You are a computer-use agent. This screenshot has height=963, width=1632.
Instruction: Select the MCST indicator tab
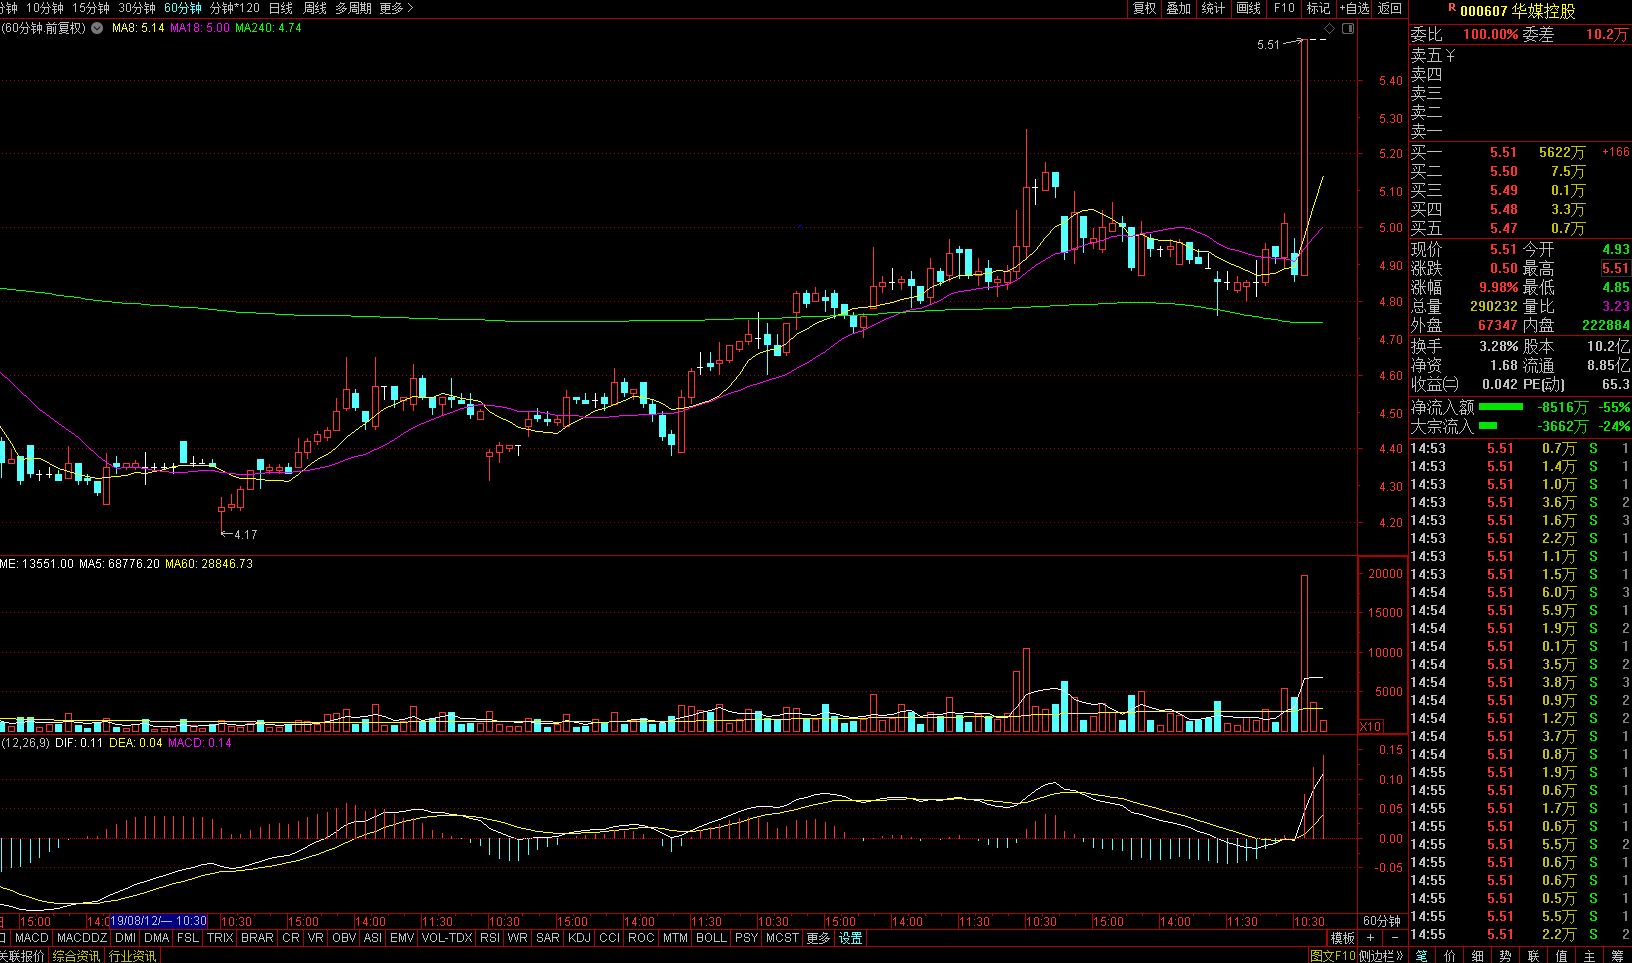point(782,938)
